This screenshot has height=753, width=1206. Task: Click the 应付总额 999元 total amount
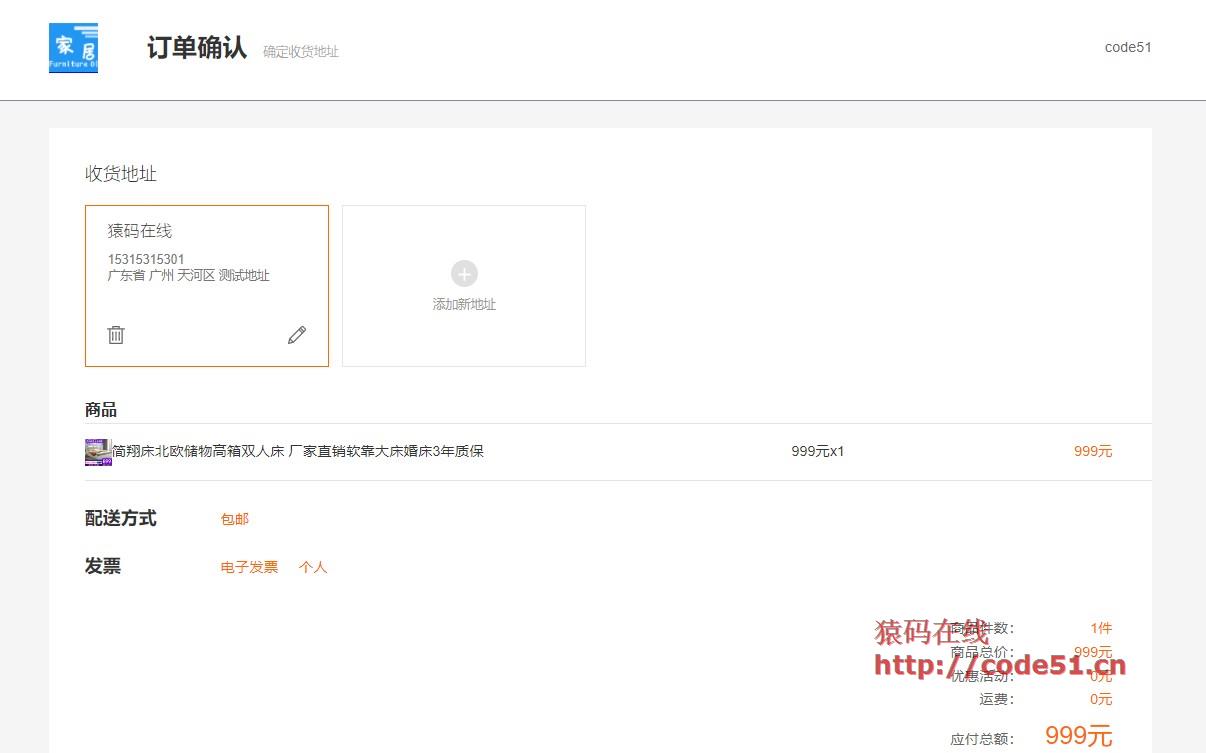1078,736
